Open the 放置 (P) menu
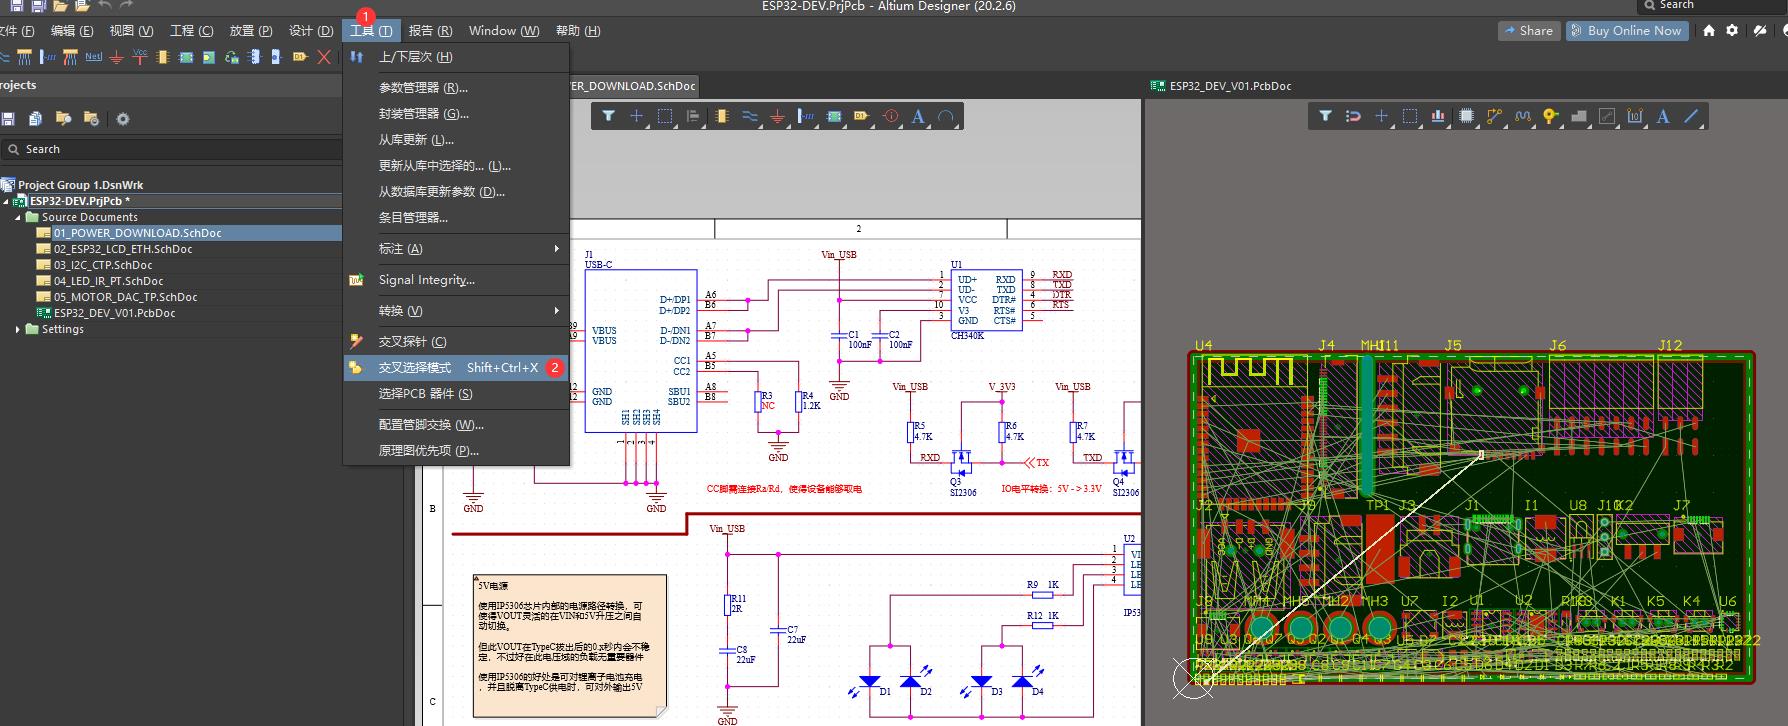Screen dimensions: 1788x726 click(251, 31)
